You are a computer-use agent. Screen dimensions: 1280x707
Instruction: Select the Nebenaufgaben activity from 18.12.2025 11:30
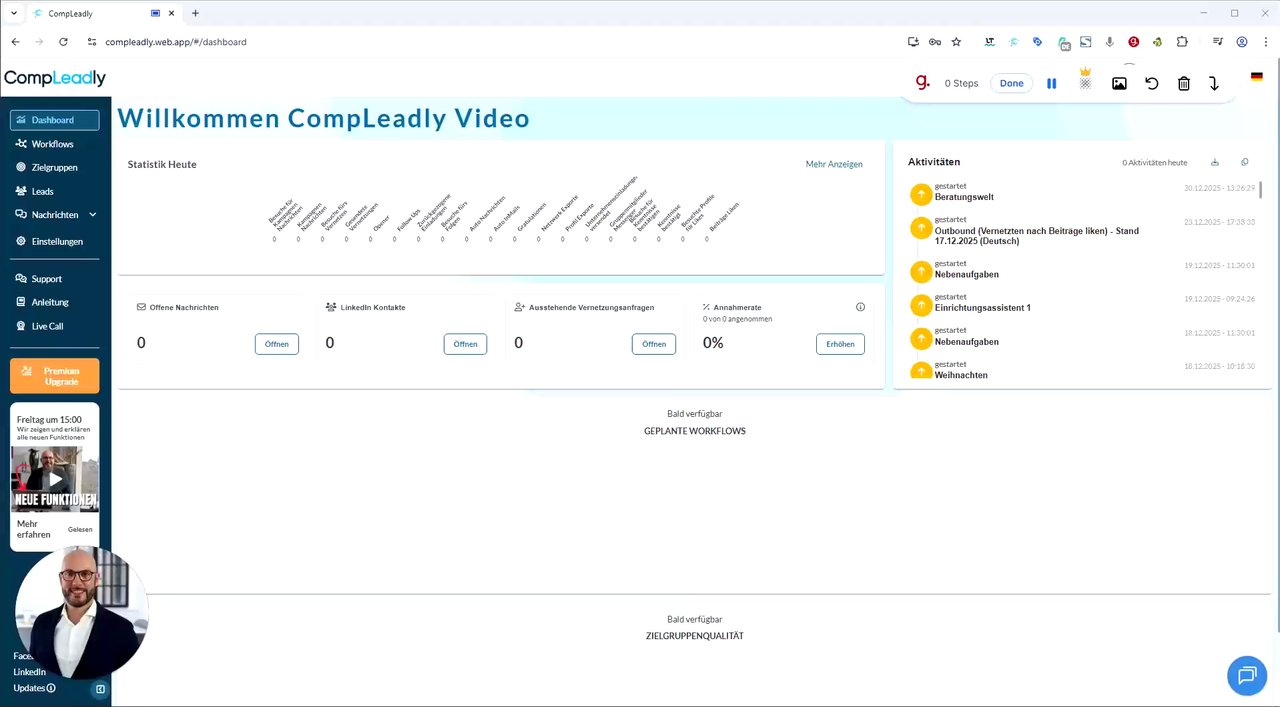click(967, 342)
